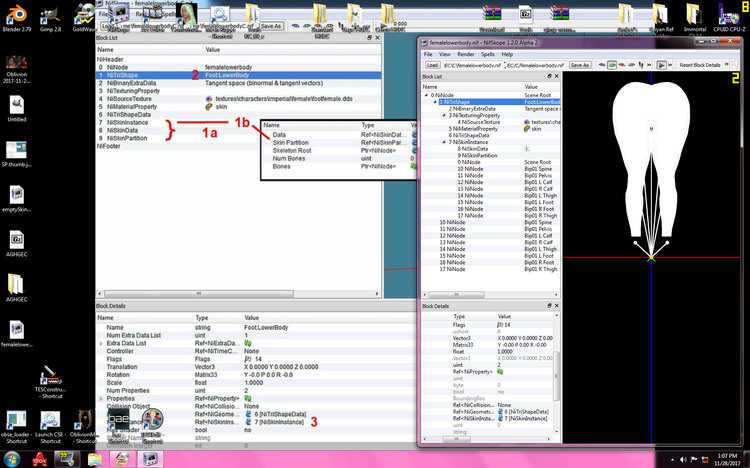Viewport: 750px width, 468px height.
Task: Click the load path field in front window
Action: (473, 65)
